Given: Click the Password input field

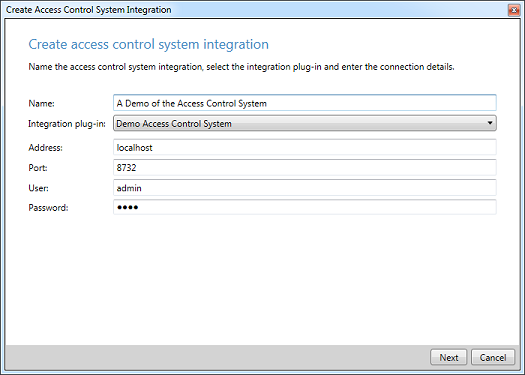Looking at the screenshot, I should tap(305, 207).
